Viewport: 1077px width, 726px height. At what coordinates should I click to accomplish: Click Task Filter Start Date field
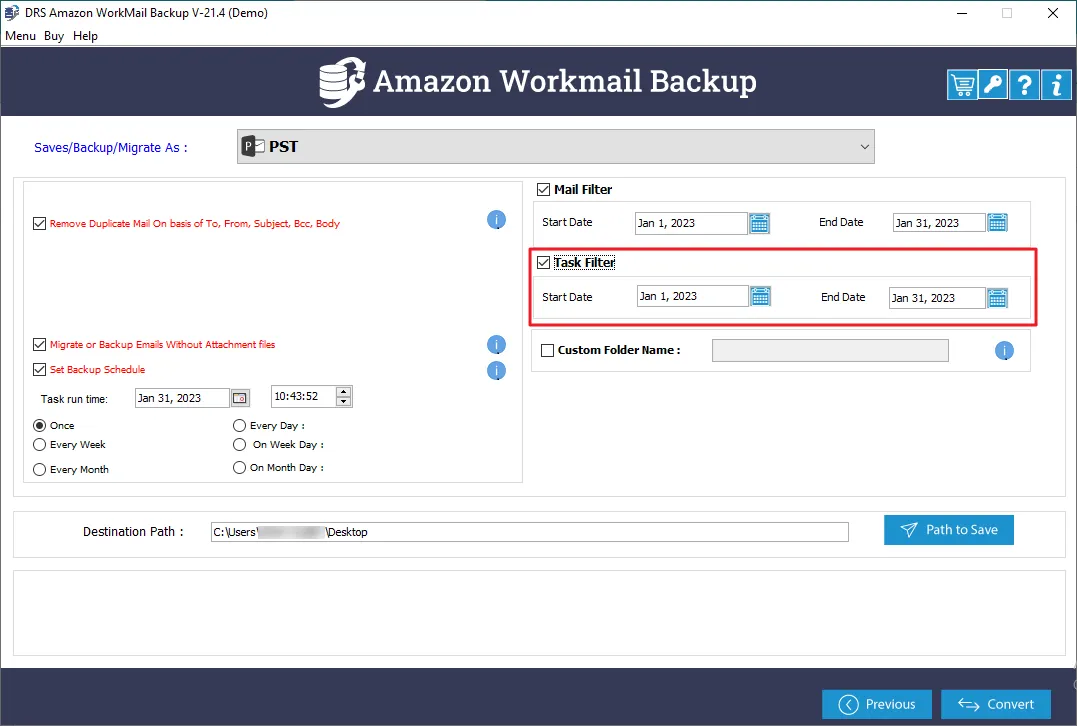(x=692, y=296)
